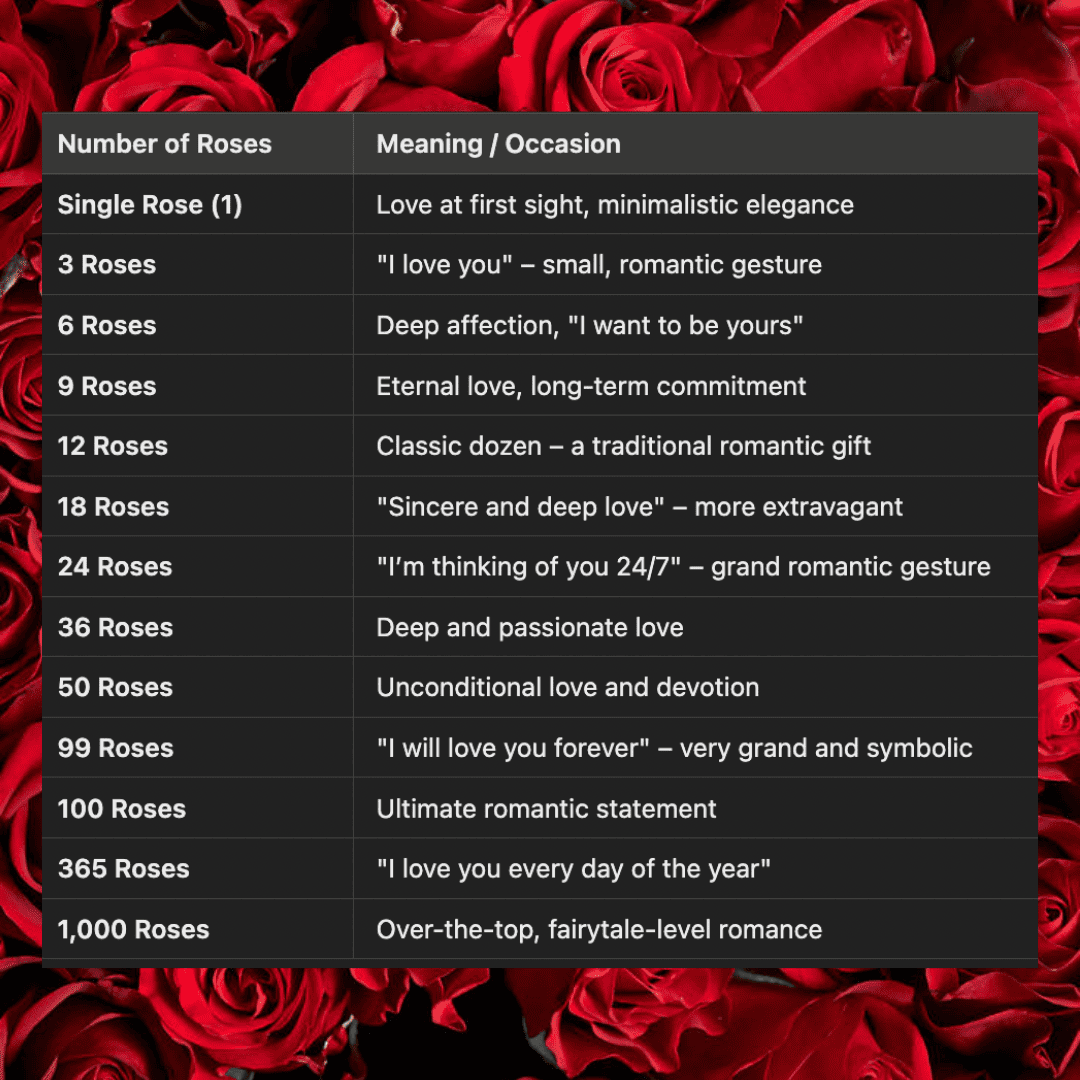Select the "24 Roses" cell
1080x1080 pixels.
[x=115, y=567]
